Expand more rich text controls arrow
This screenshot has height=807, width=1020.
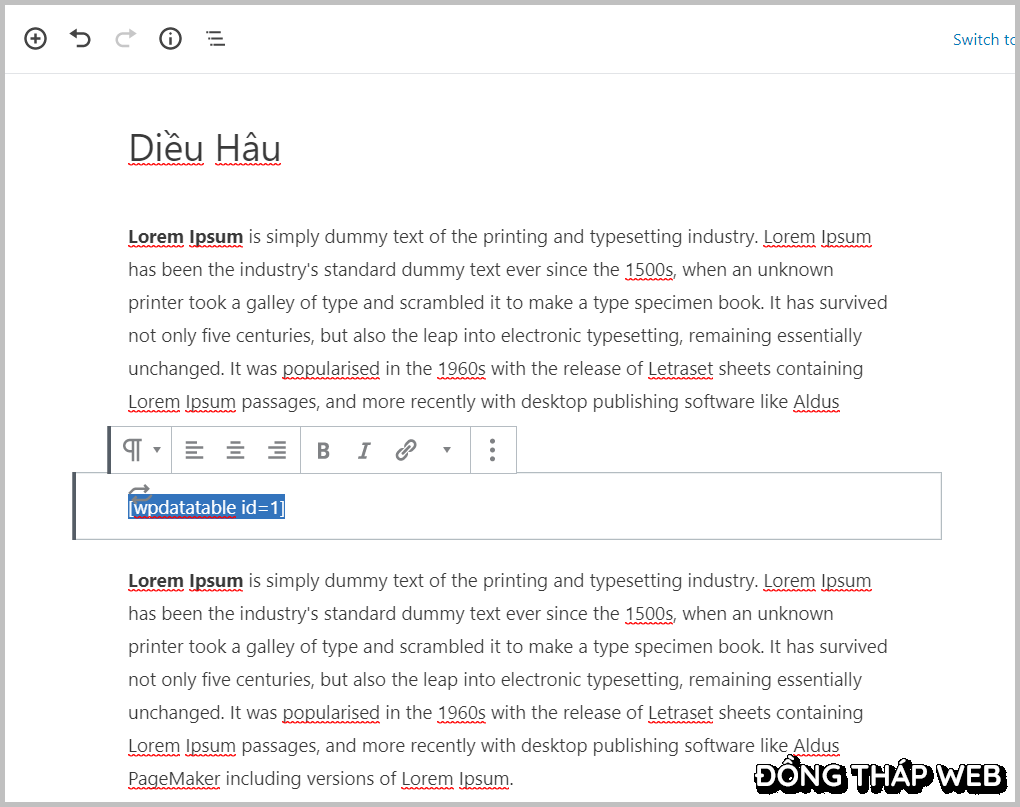pos(447,450)
